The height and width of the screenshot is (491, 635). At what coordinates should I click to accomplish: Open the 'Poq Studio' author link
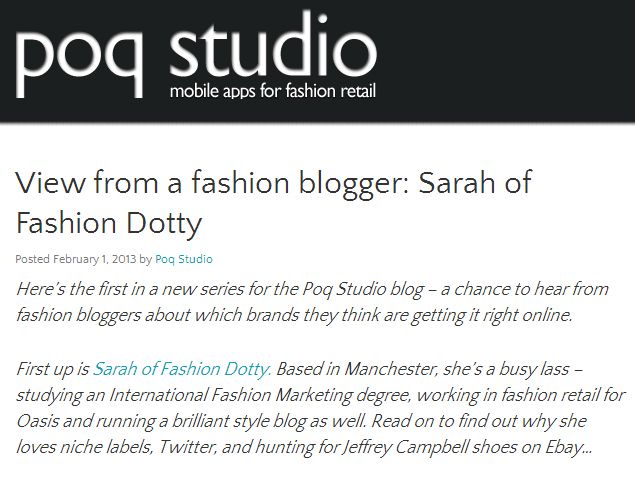[x=184, y=259]
